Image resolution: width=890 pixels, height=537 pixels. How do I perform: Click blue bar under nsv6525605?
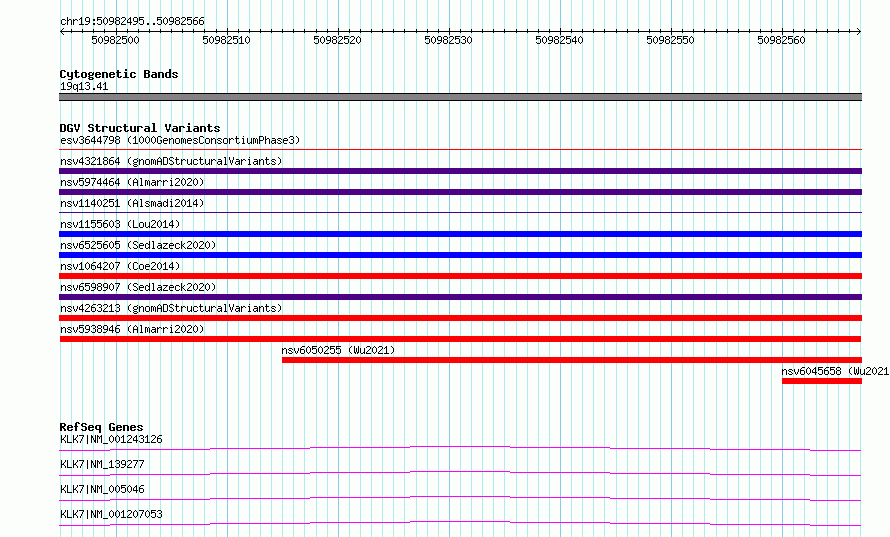460,255
